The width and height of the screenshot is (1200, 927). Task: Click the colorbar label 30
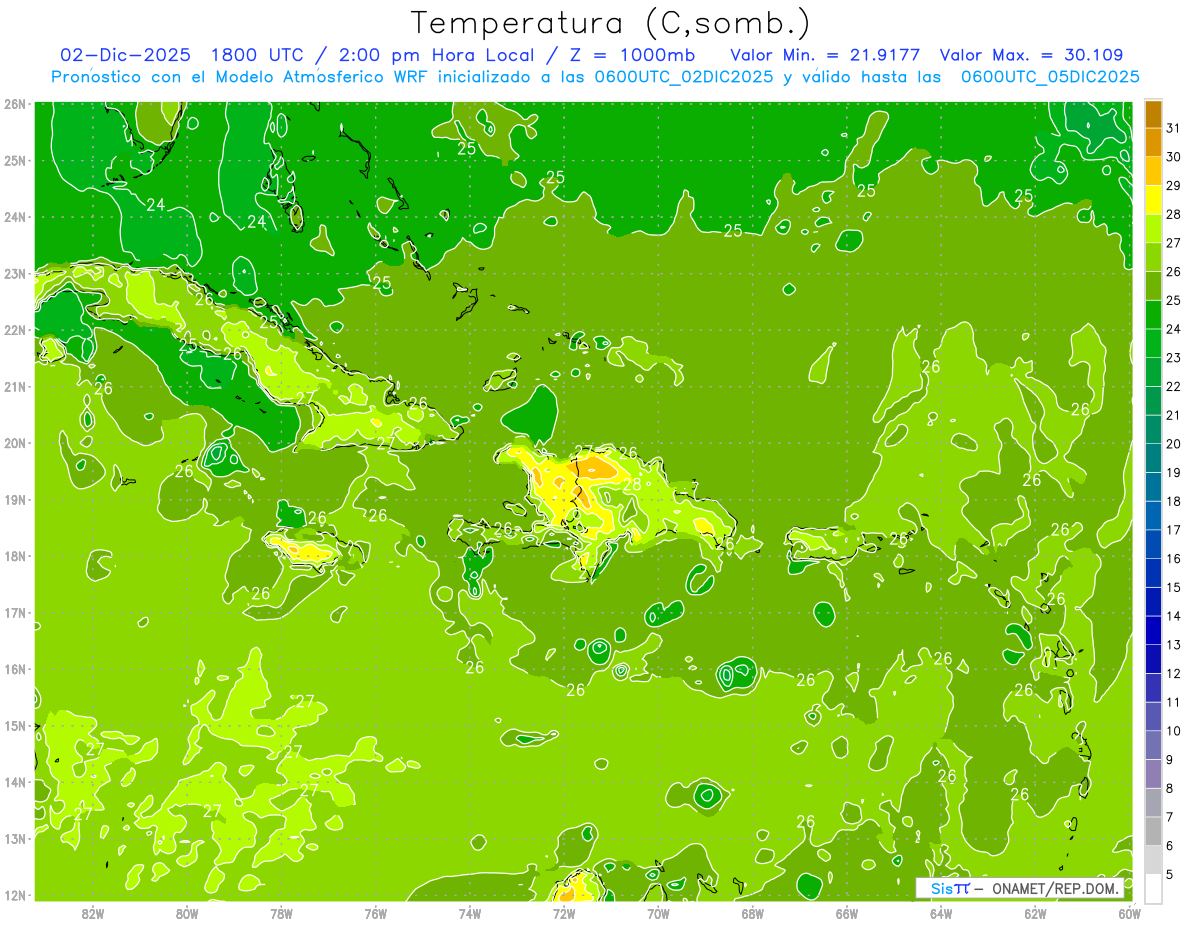point(1174,157)
